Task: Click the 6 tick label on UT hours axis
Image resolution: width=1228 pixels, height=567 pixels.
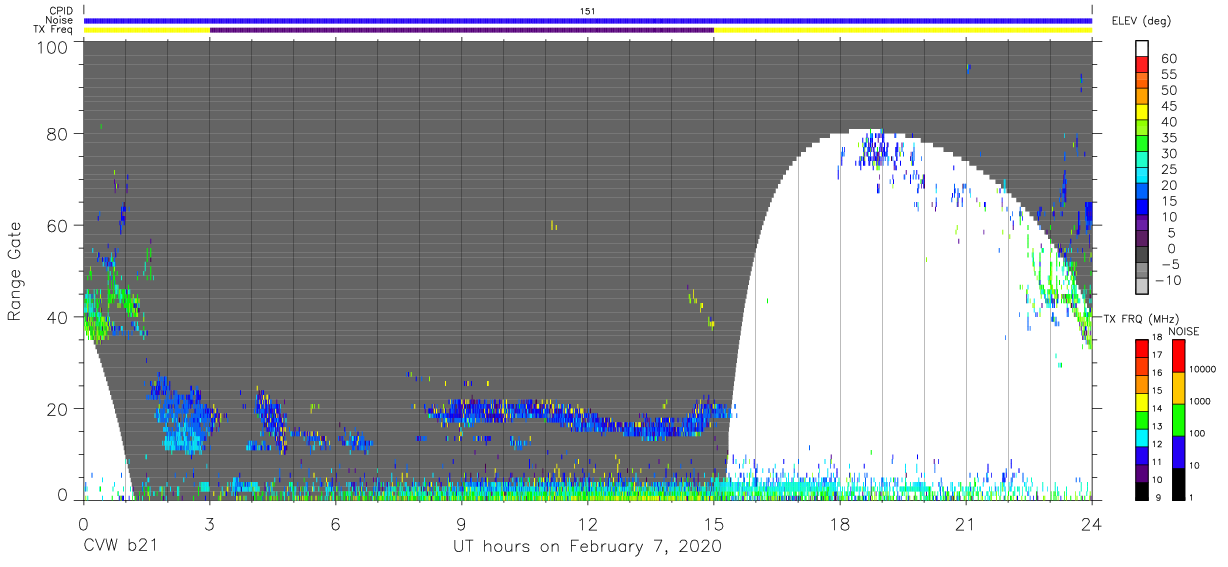Action: (335, 524)
